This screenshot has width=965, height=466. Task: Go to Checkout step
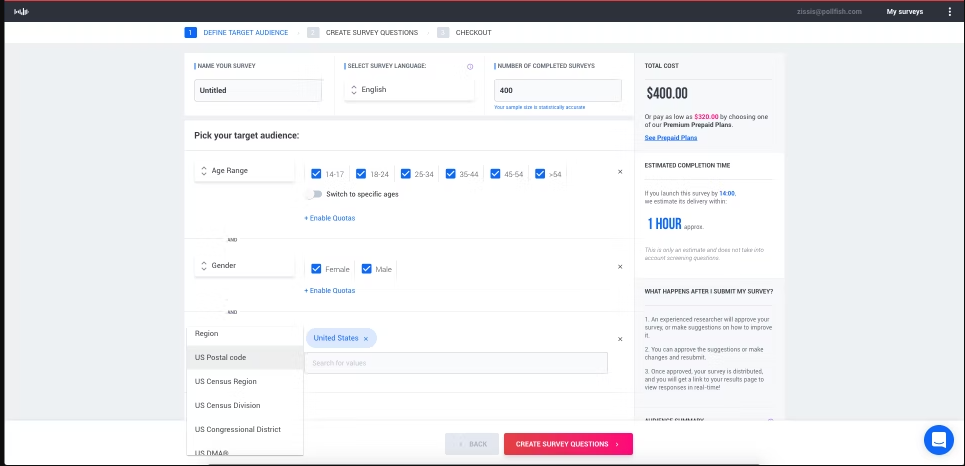[473, 33]
